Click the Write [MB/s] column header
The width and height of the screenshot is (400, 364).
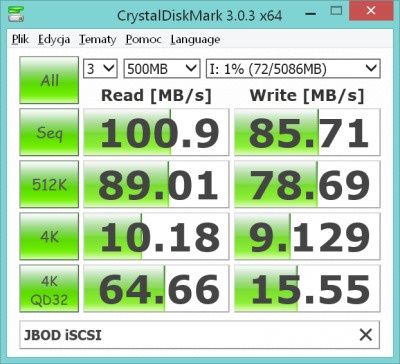(307, 96)
